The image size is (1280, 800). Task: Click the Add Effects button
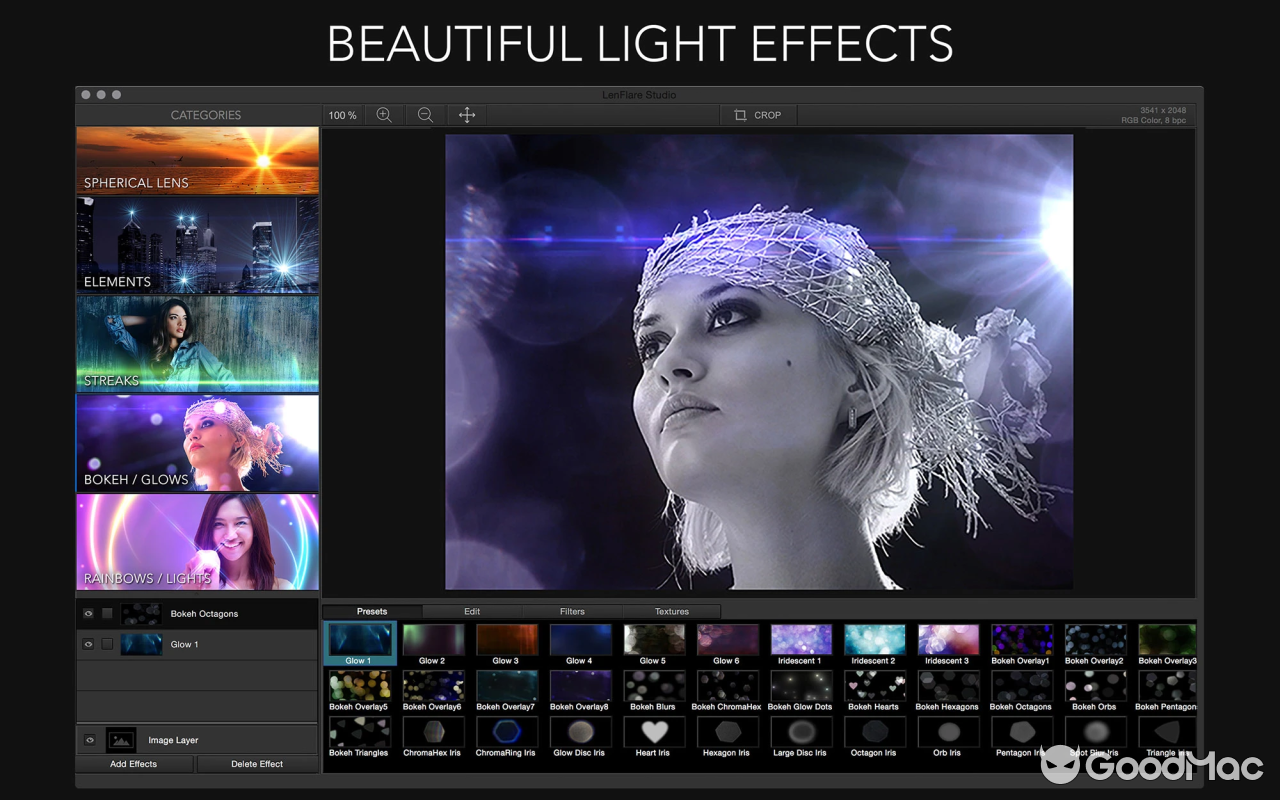point(133,763)
